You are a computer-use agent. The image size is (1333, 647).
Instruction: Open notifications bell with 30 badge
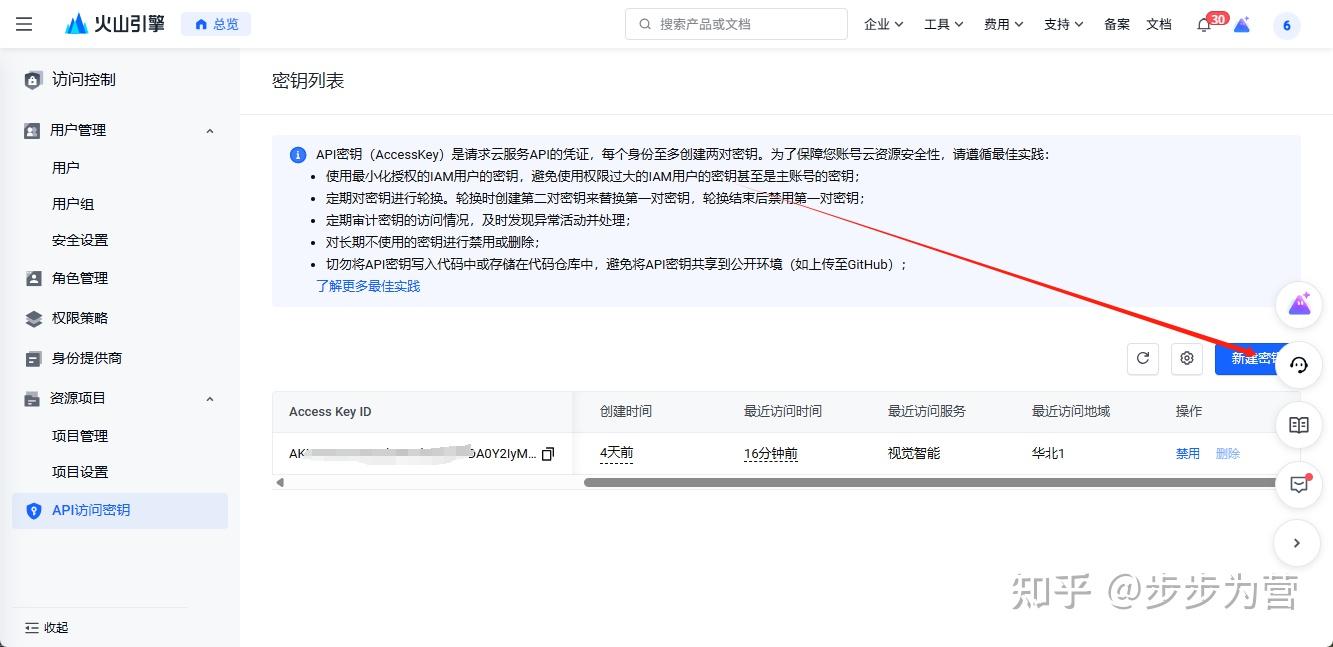1206,24
